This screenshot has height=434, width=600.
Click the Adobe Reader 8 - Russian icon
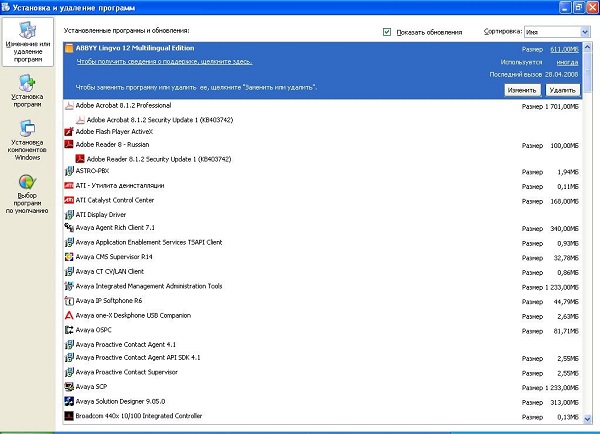(x=69, y=145)
